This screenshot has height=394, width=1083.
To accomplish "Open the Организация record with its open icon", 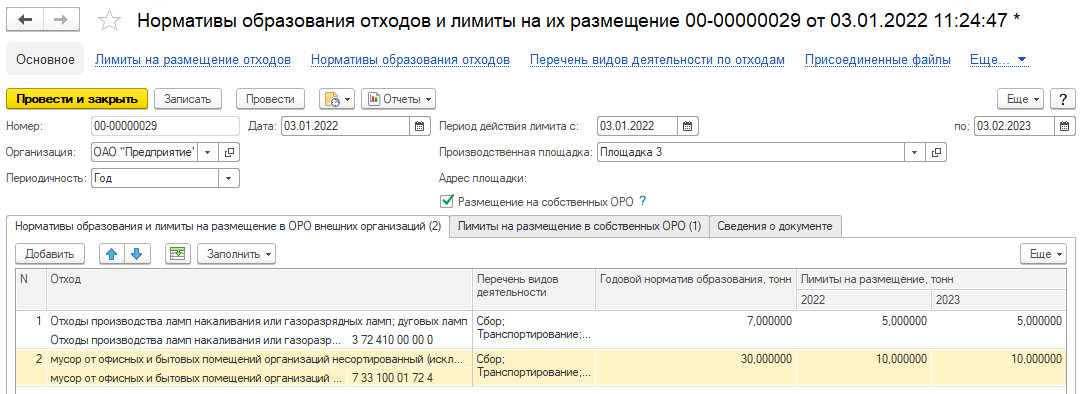I will (229, 152).
